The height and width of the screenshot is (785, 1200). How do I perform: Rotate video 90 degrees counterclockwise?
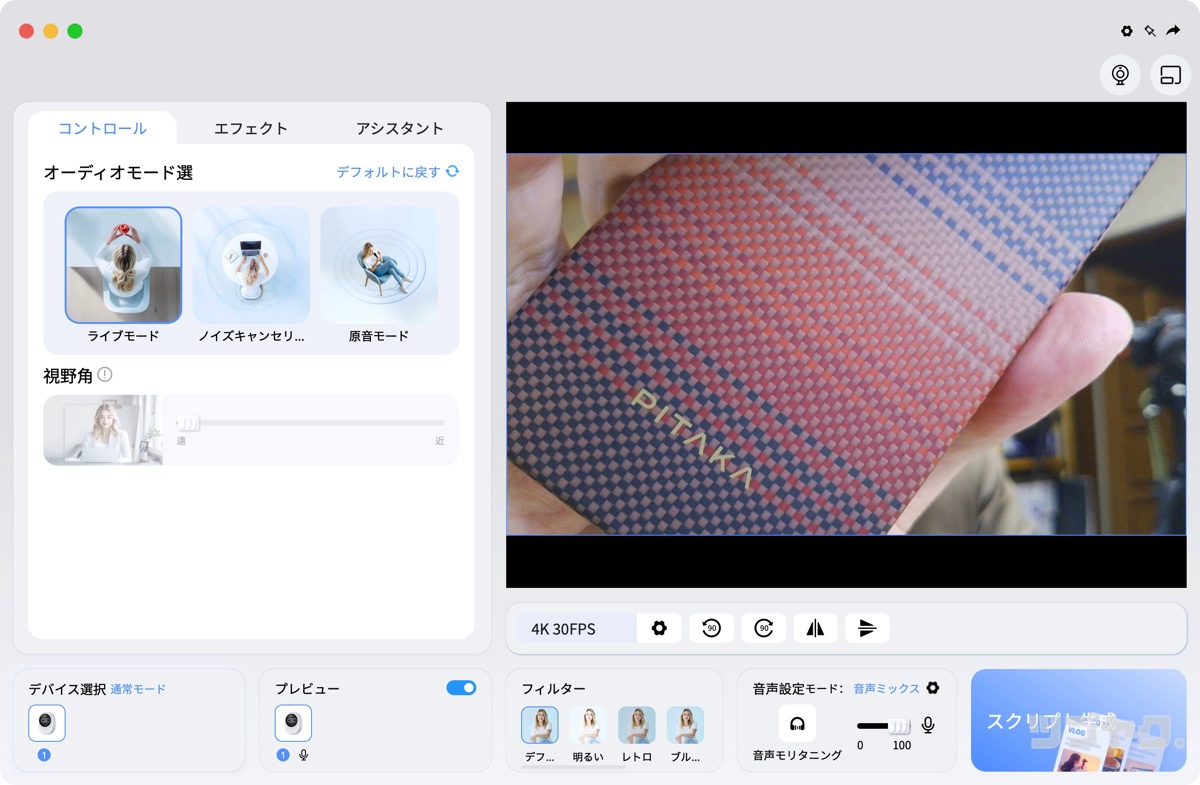pos(711,628)
